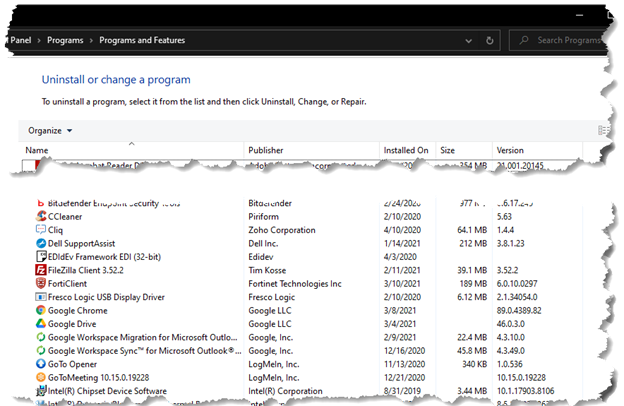Screen dimensions: 624x406
Task: Go to the Panel breadcrumb
Action: tap(21, 40)
